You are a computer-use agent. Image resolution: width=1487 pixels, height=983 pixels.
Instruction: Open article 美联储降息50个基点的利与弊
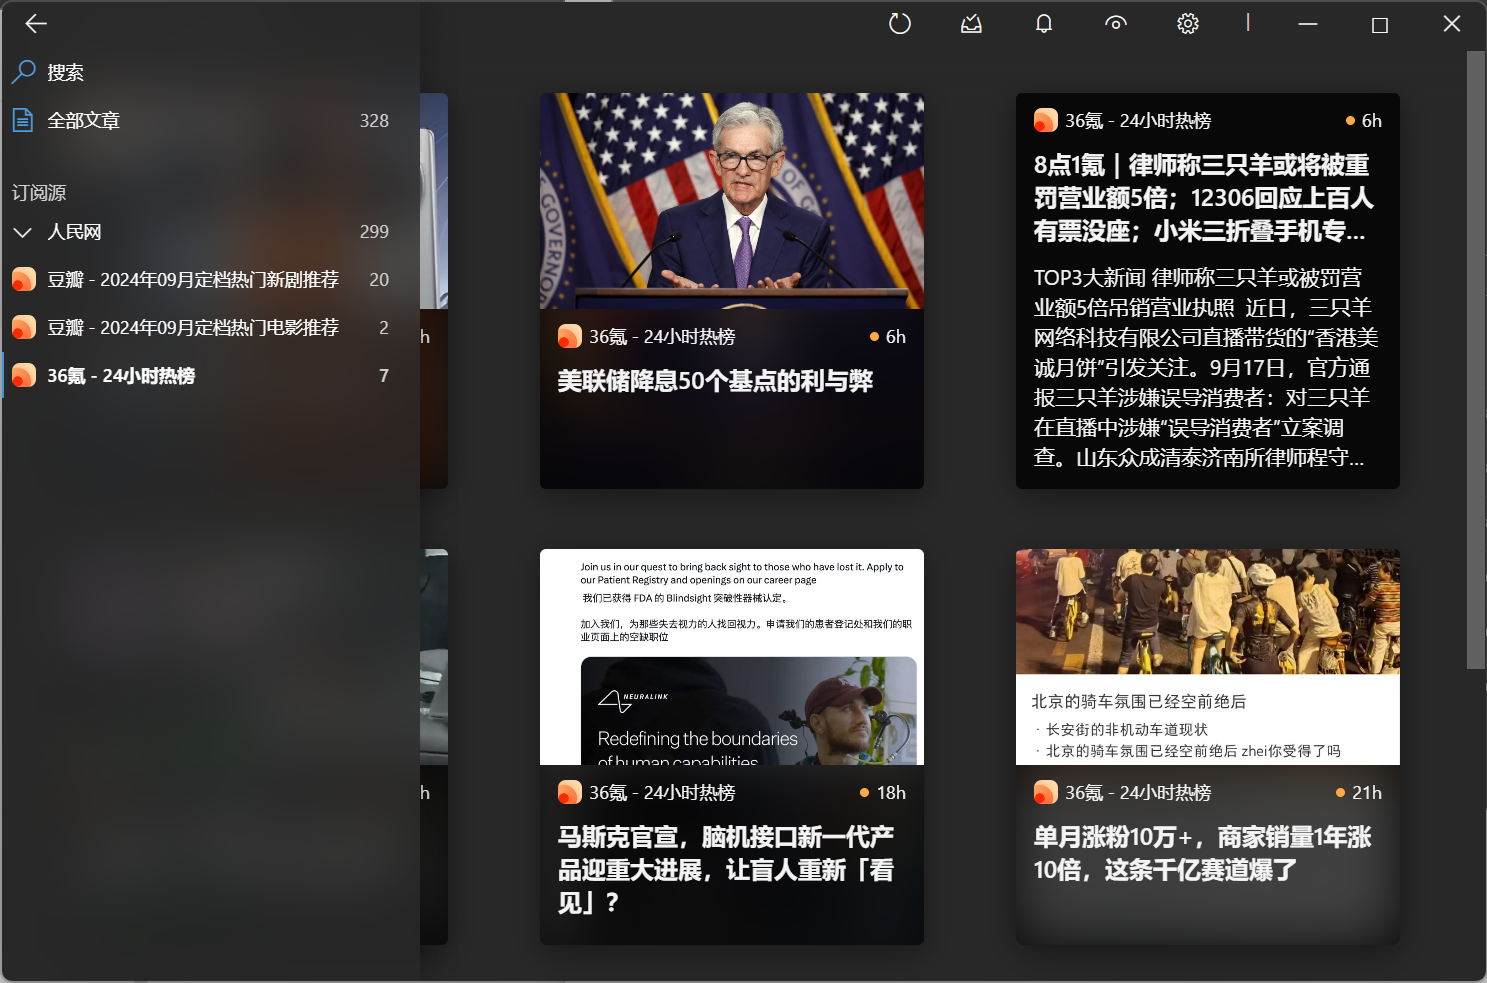pyautogui.click(x=715, y=381)
